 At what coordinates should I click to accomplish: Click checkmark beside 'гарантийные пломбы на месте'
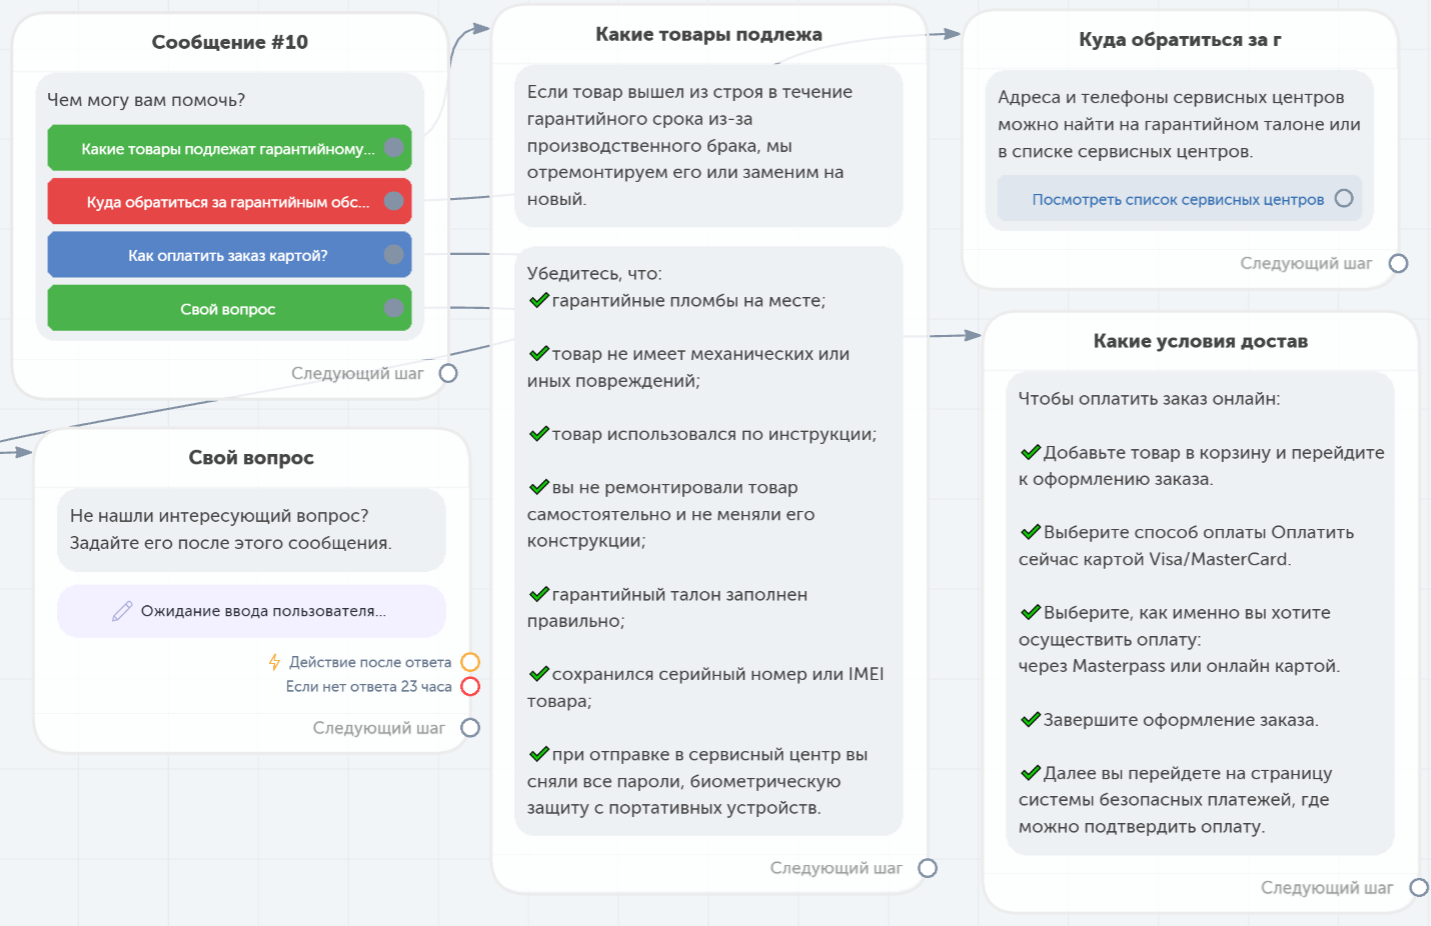[539, 300]
